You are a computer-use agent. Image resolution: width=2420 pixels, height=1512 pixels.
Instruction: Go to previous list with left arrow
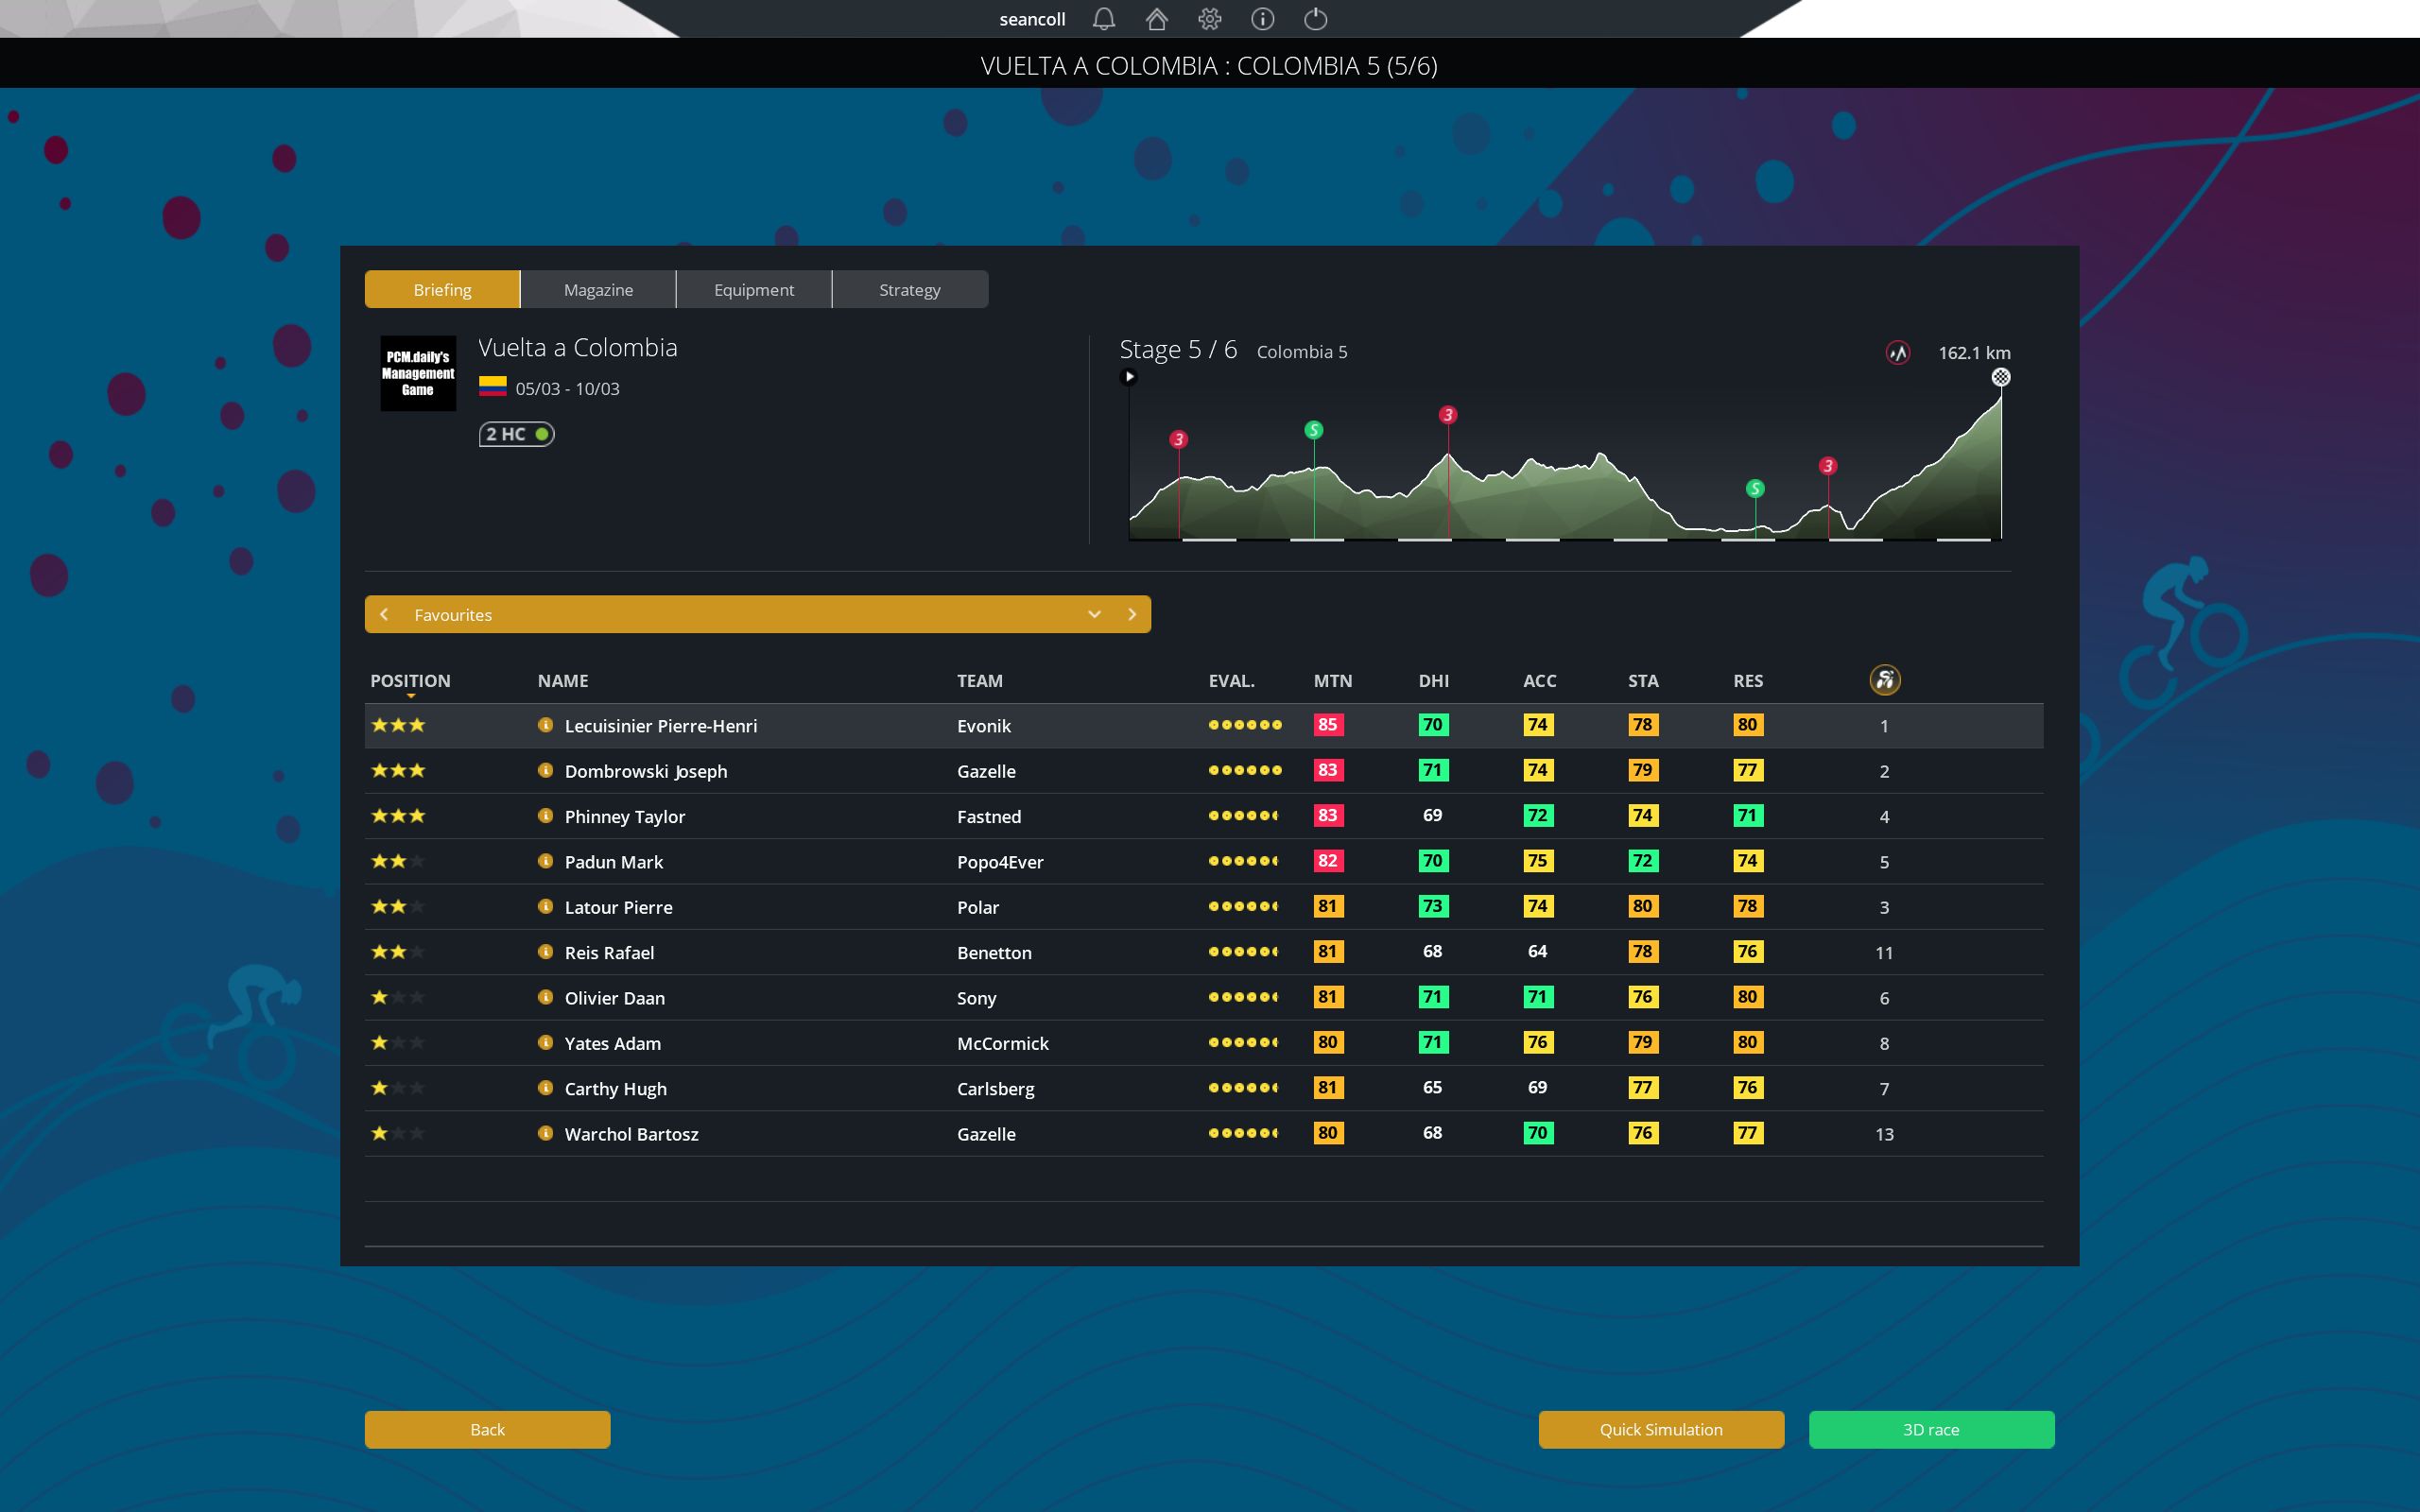click(384, 614)
